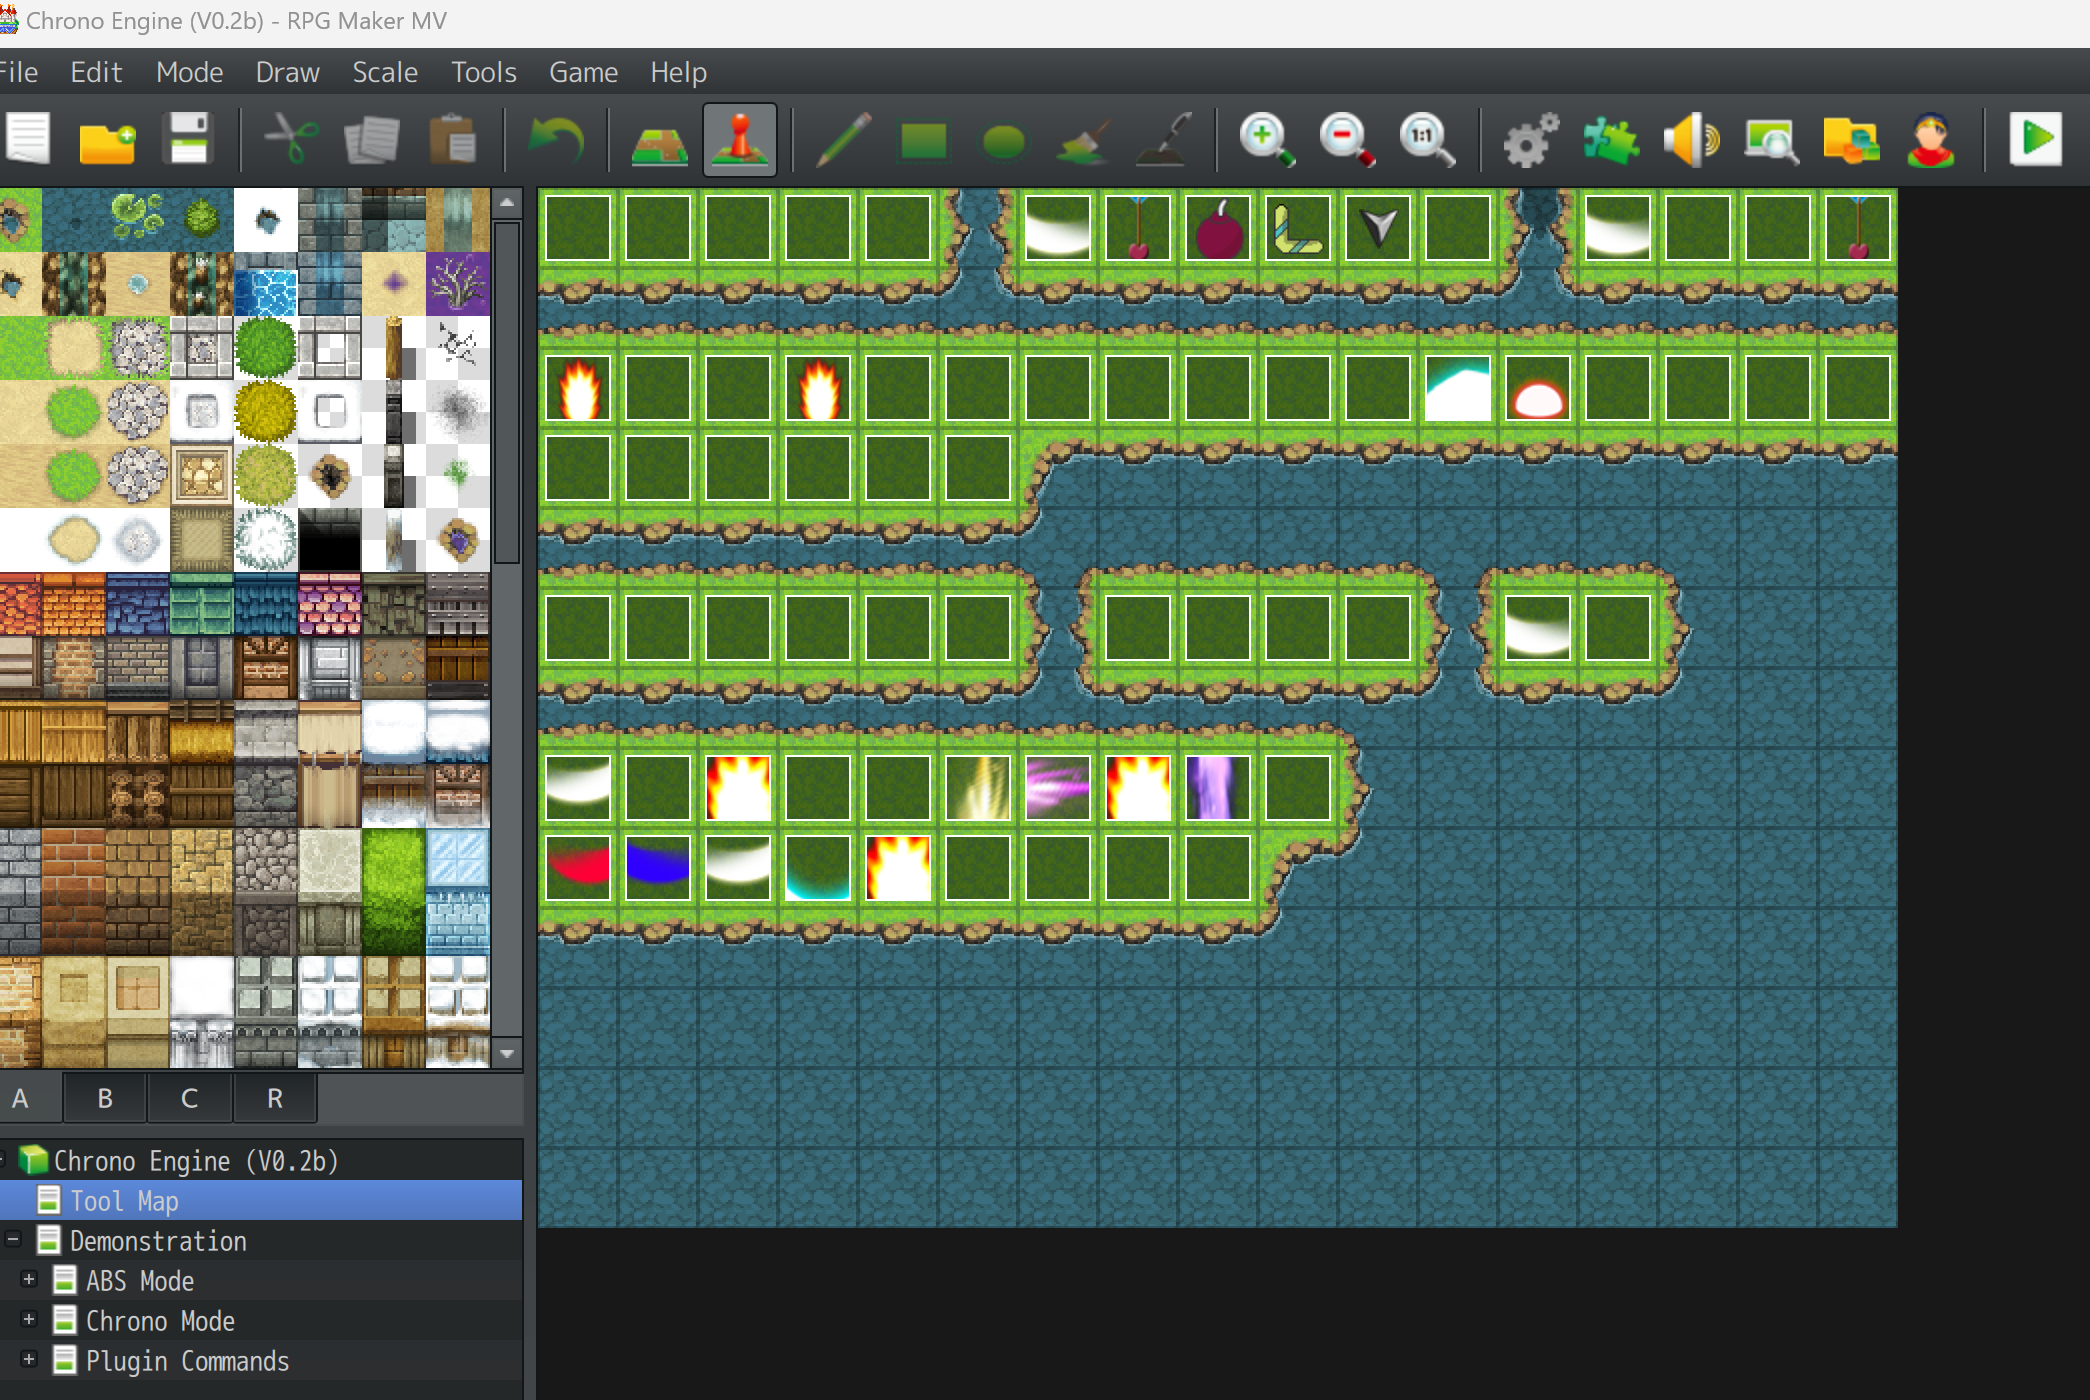Select the boomerang event on the map
Viewport: 2090px width, 1400px height.
click(x=1298, y=228)
